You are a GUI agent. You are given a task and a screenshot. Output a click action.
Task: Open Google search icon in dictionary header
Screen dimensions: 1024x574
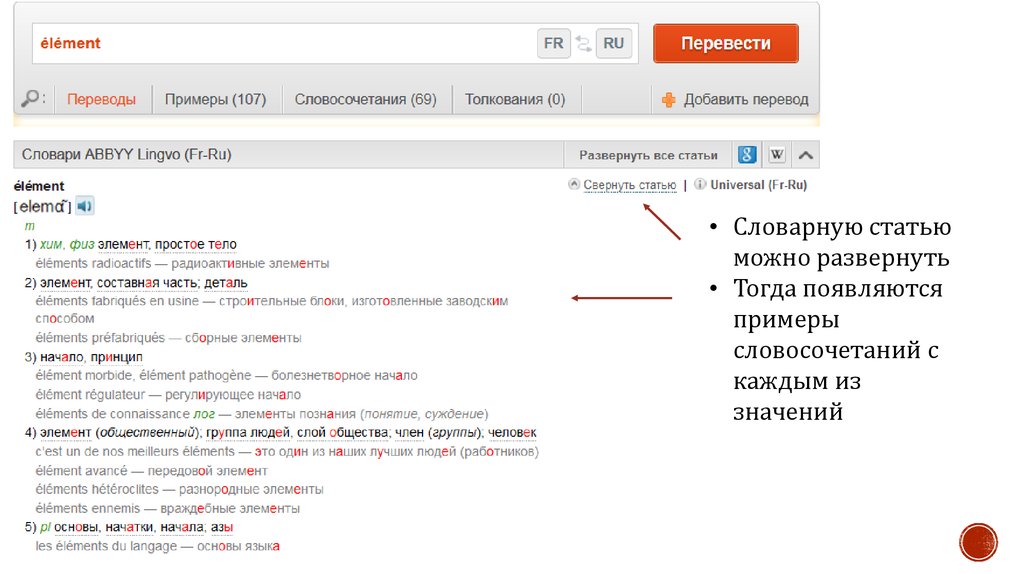(747, 155)
